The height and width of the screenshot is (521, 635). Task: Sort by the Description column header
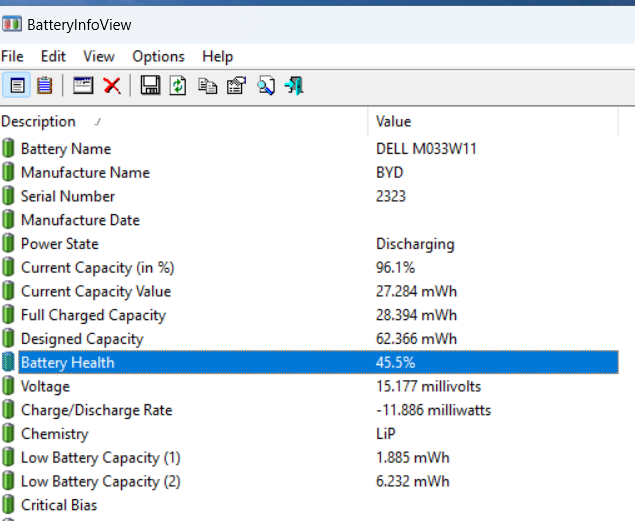click(x=184, y=121)
